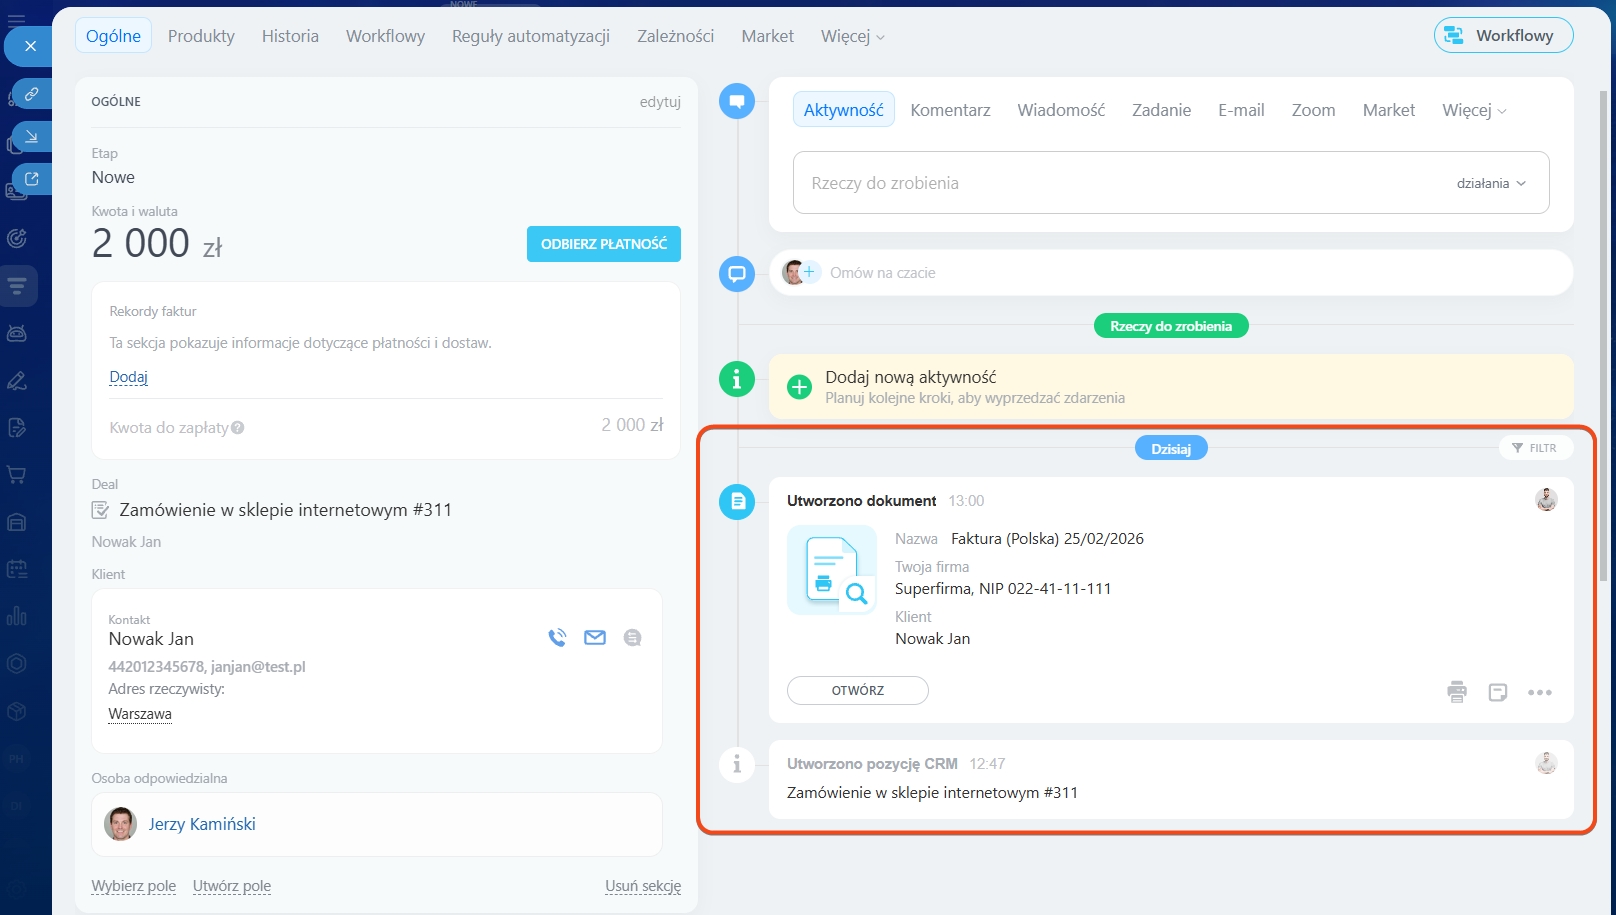This screenshot has width=1616, height=915.
Task: Click the Workflowy button at top right
Action: [x=1502, y=36]
